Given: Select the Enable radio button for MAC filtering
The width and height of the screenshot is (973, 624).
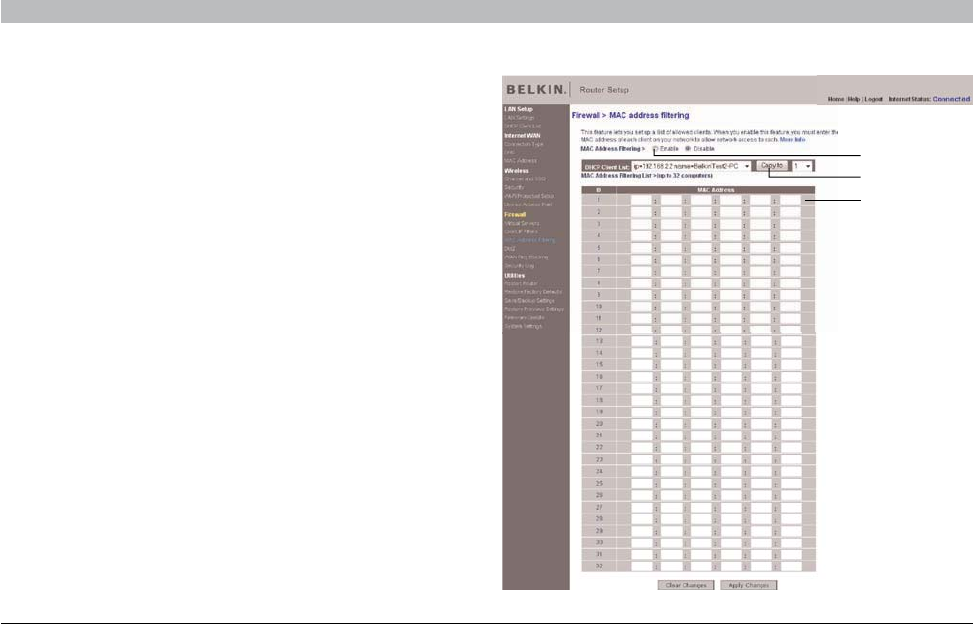Looking at the screenshot, I should click(656, 149).
